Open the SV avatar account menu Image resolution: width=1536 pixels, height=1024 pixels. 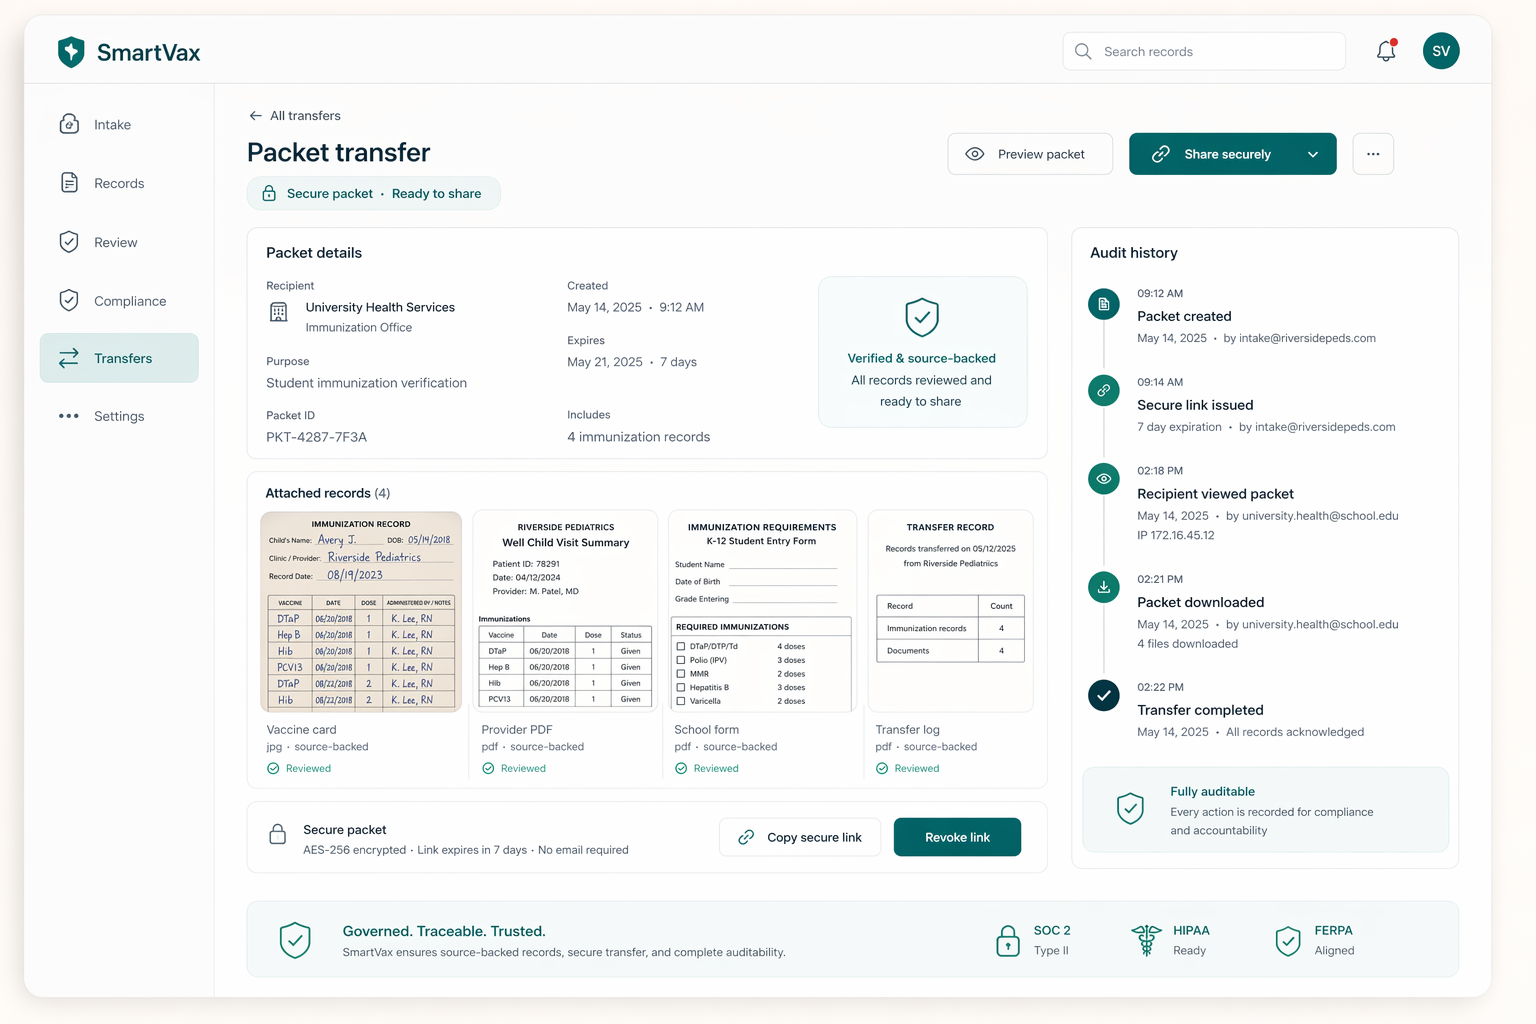point(1441,50)
